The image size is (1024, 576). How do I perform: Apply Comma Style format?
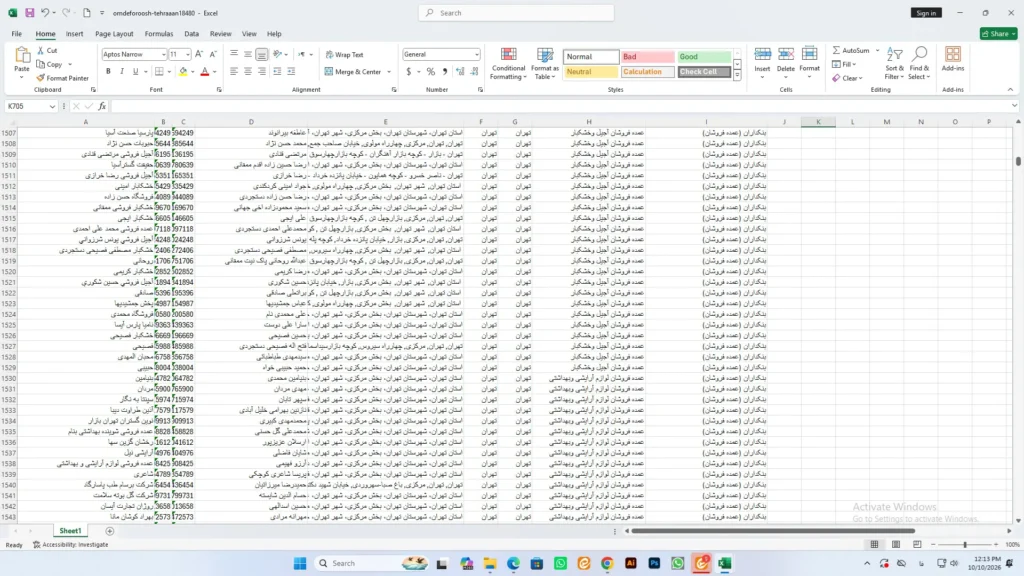[445, 71]
